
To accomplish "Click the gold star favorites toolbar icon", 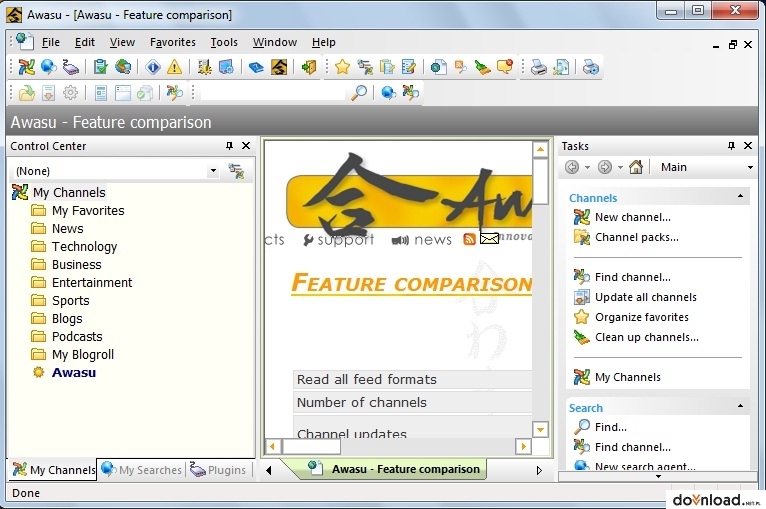I will pos(342,67).
